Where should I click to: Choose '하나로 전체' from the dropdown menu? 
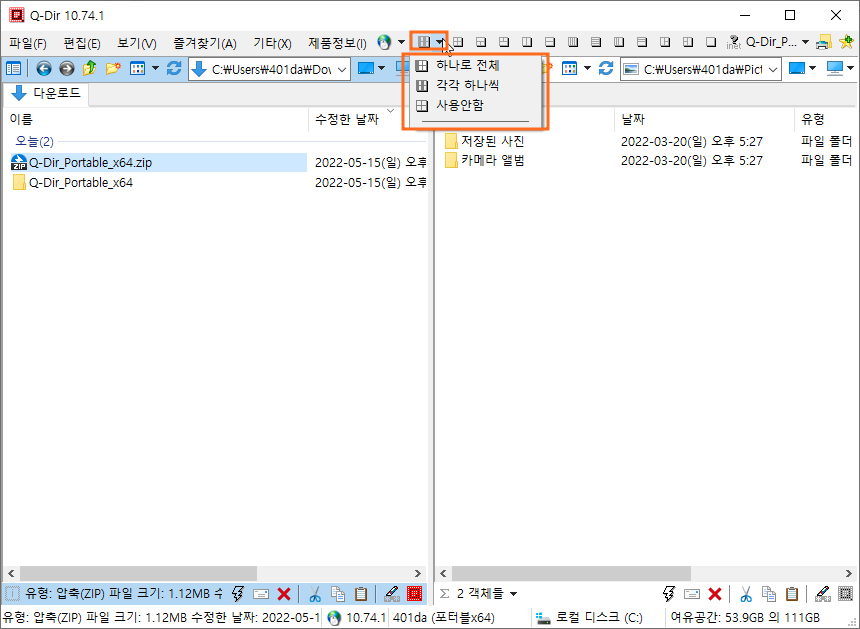pos(476,66)
